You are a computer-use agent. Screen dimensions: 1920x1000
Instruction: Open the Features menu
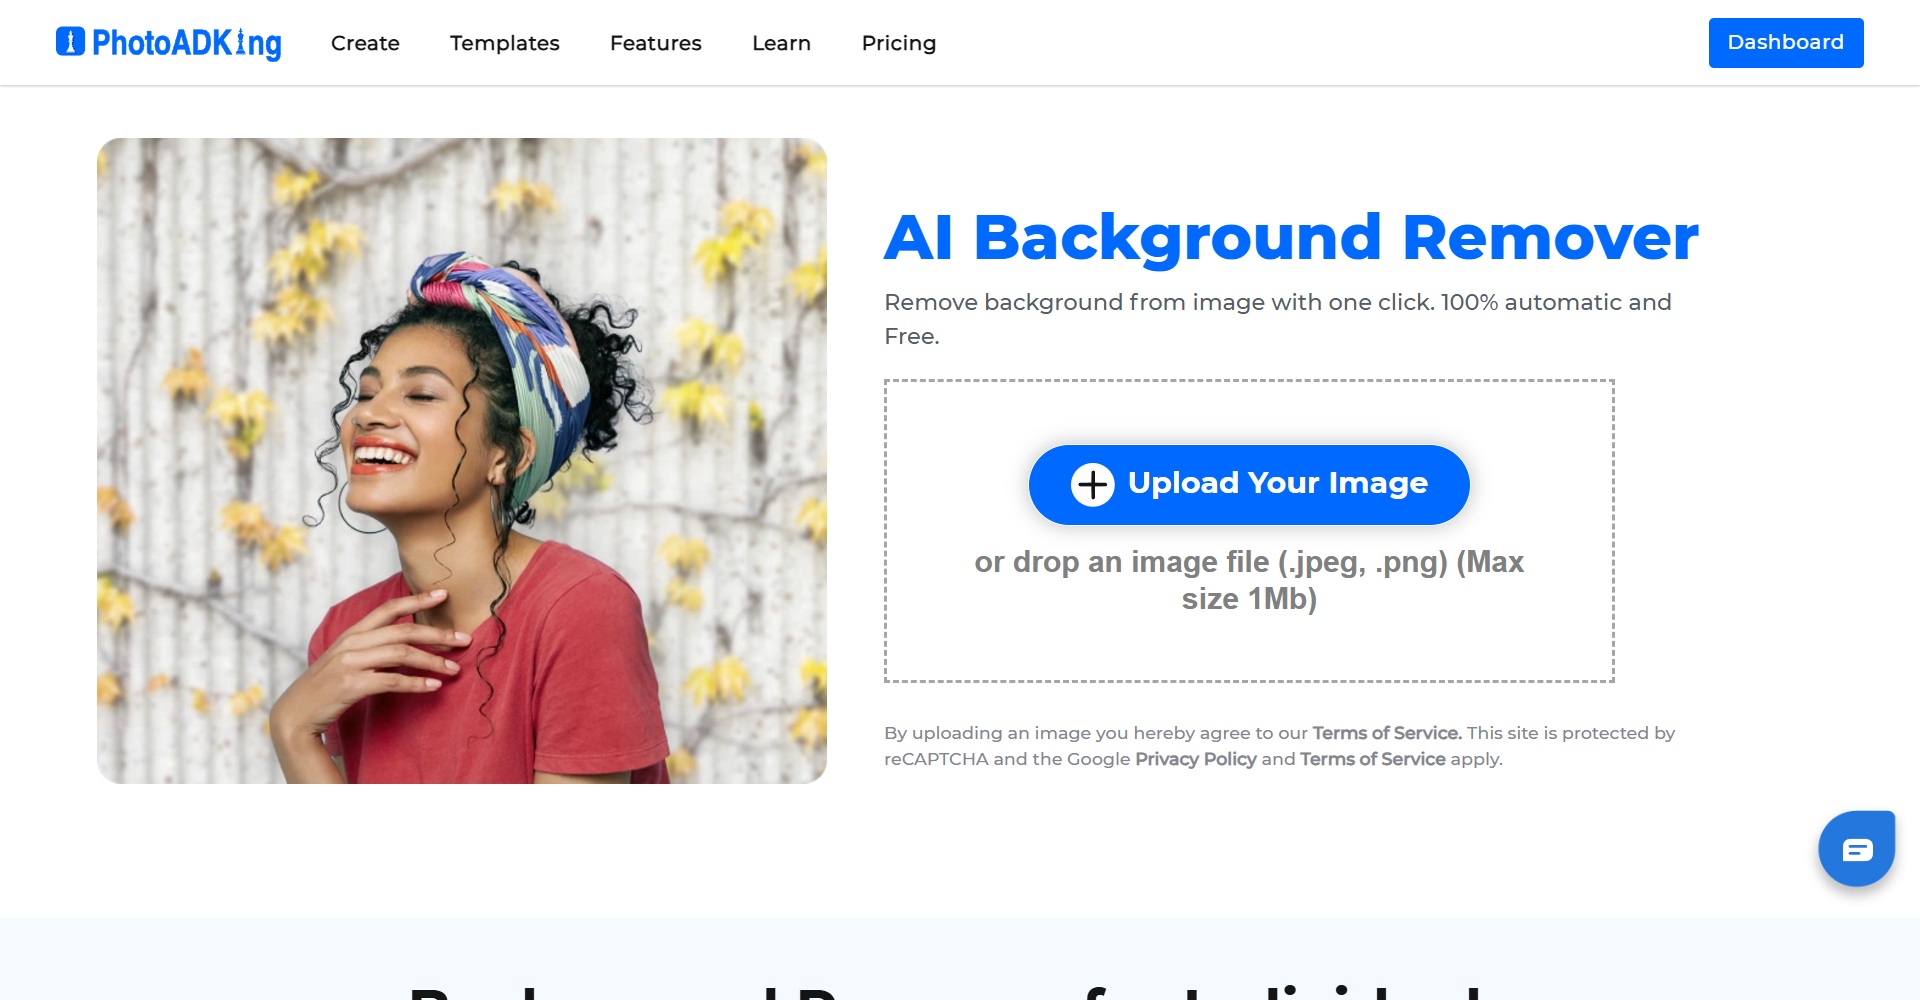coord(656,43)
